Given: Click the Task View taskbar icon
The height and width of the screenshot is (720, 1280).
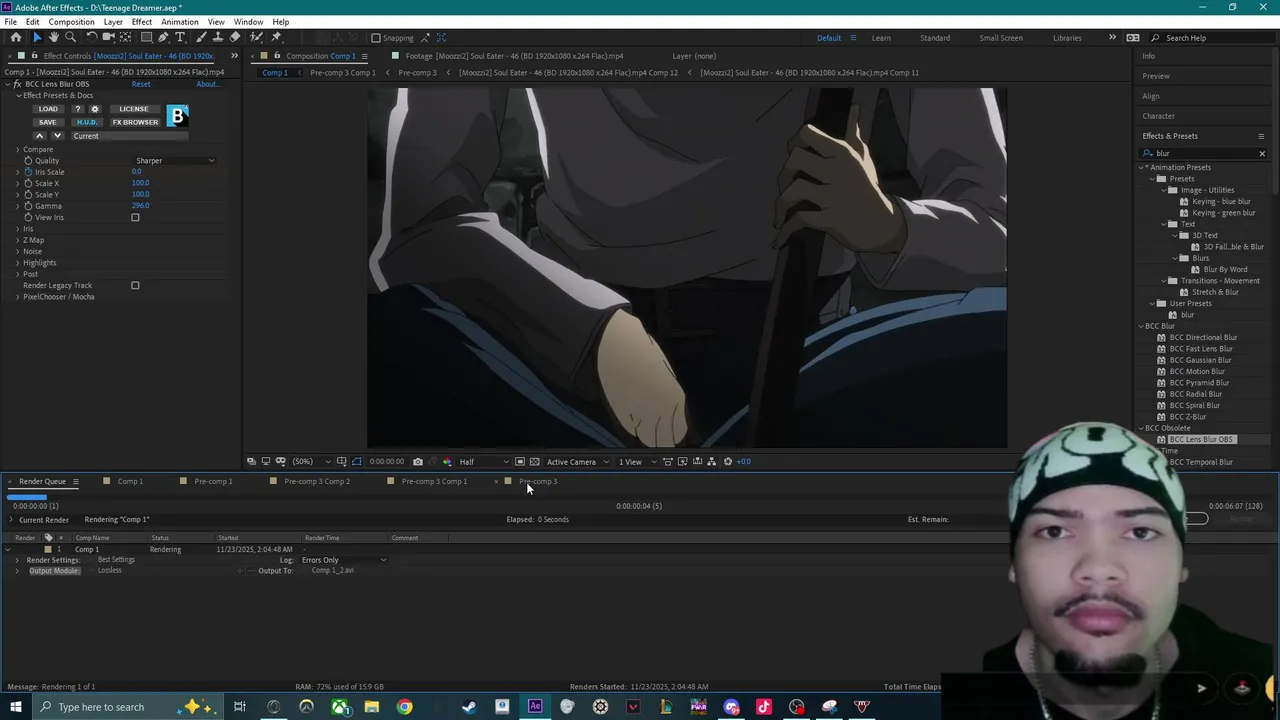Looking at the screenshot, I should [x=240, y=707].
